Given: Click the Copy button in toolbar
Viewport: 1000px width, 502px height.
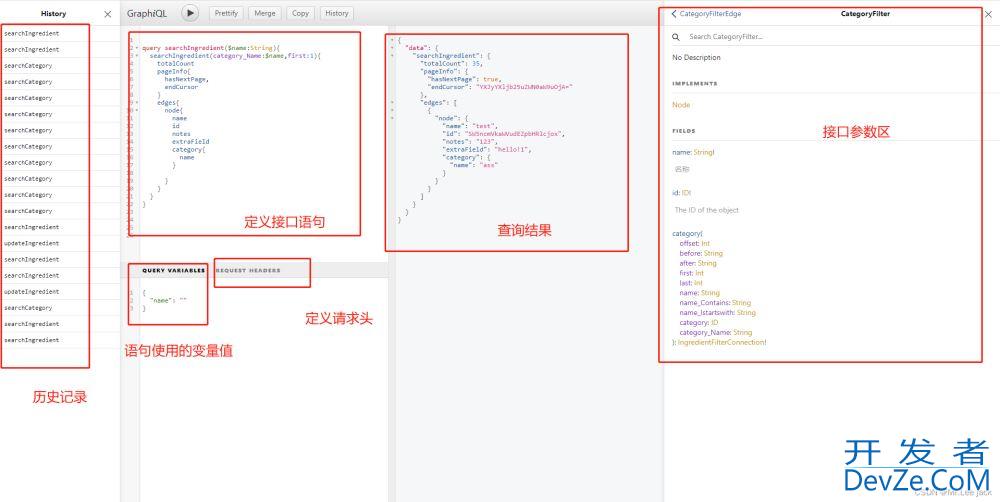Looking at the screenshot, I should pyautogui.click(x=300, y=13).
